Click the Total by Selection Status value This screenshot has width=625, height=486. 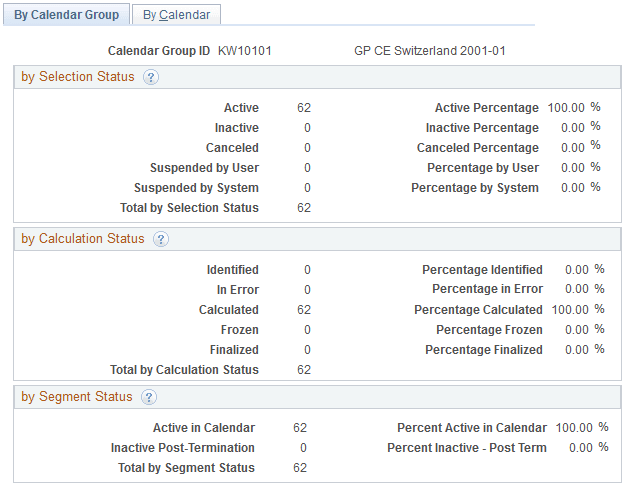pyautogui.click(x=304, y=208)
